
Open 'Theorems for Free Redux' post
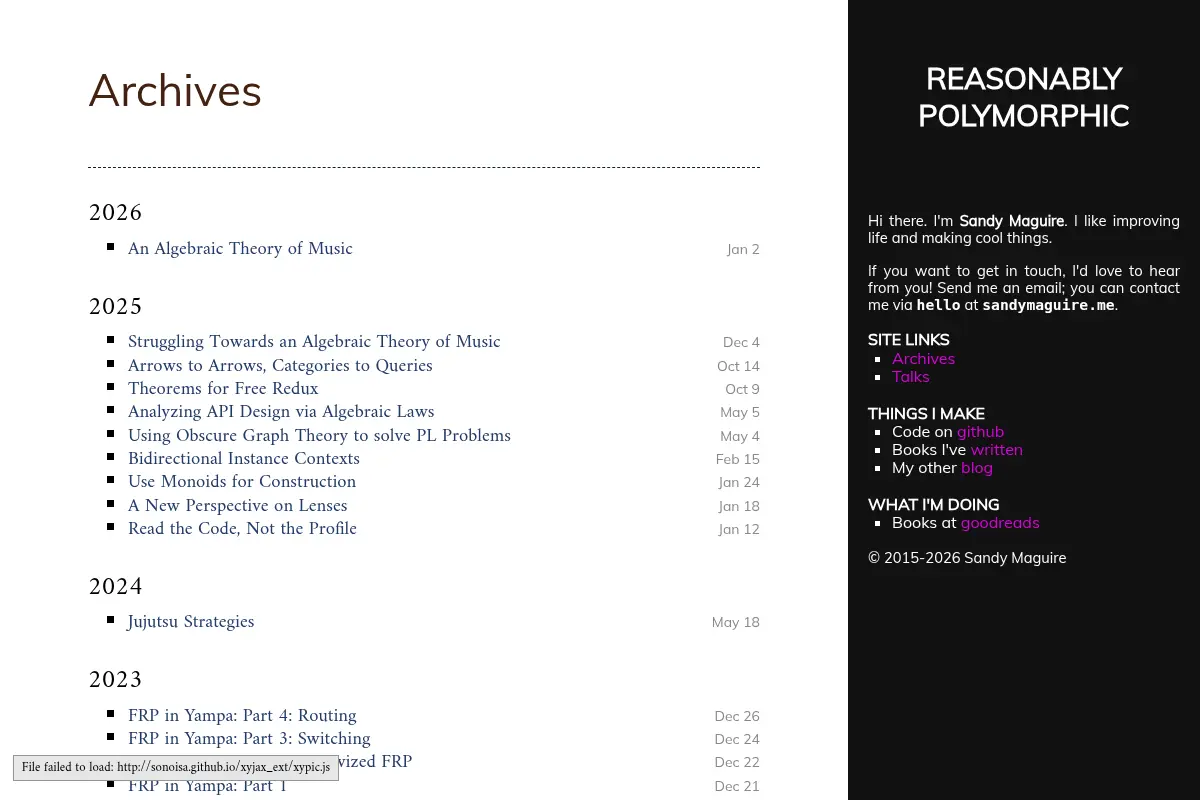point(223,389)
